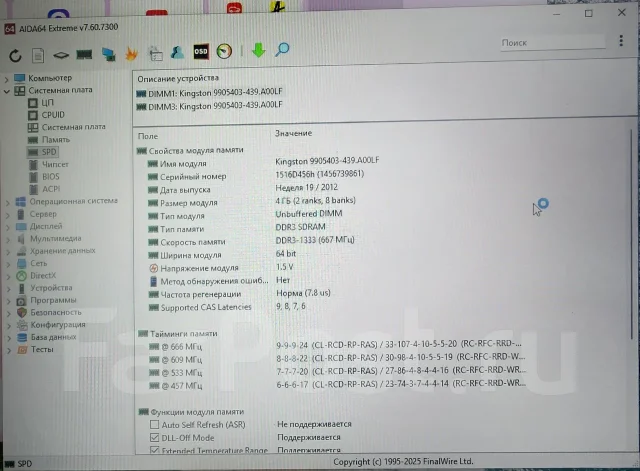Open the sensor panel toolbar icon
The height and width of the screenshot is (471, 640).
click(x=156, y=53)
